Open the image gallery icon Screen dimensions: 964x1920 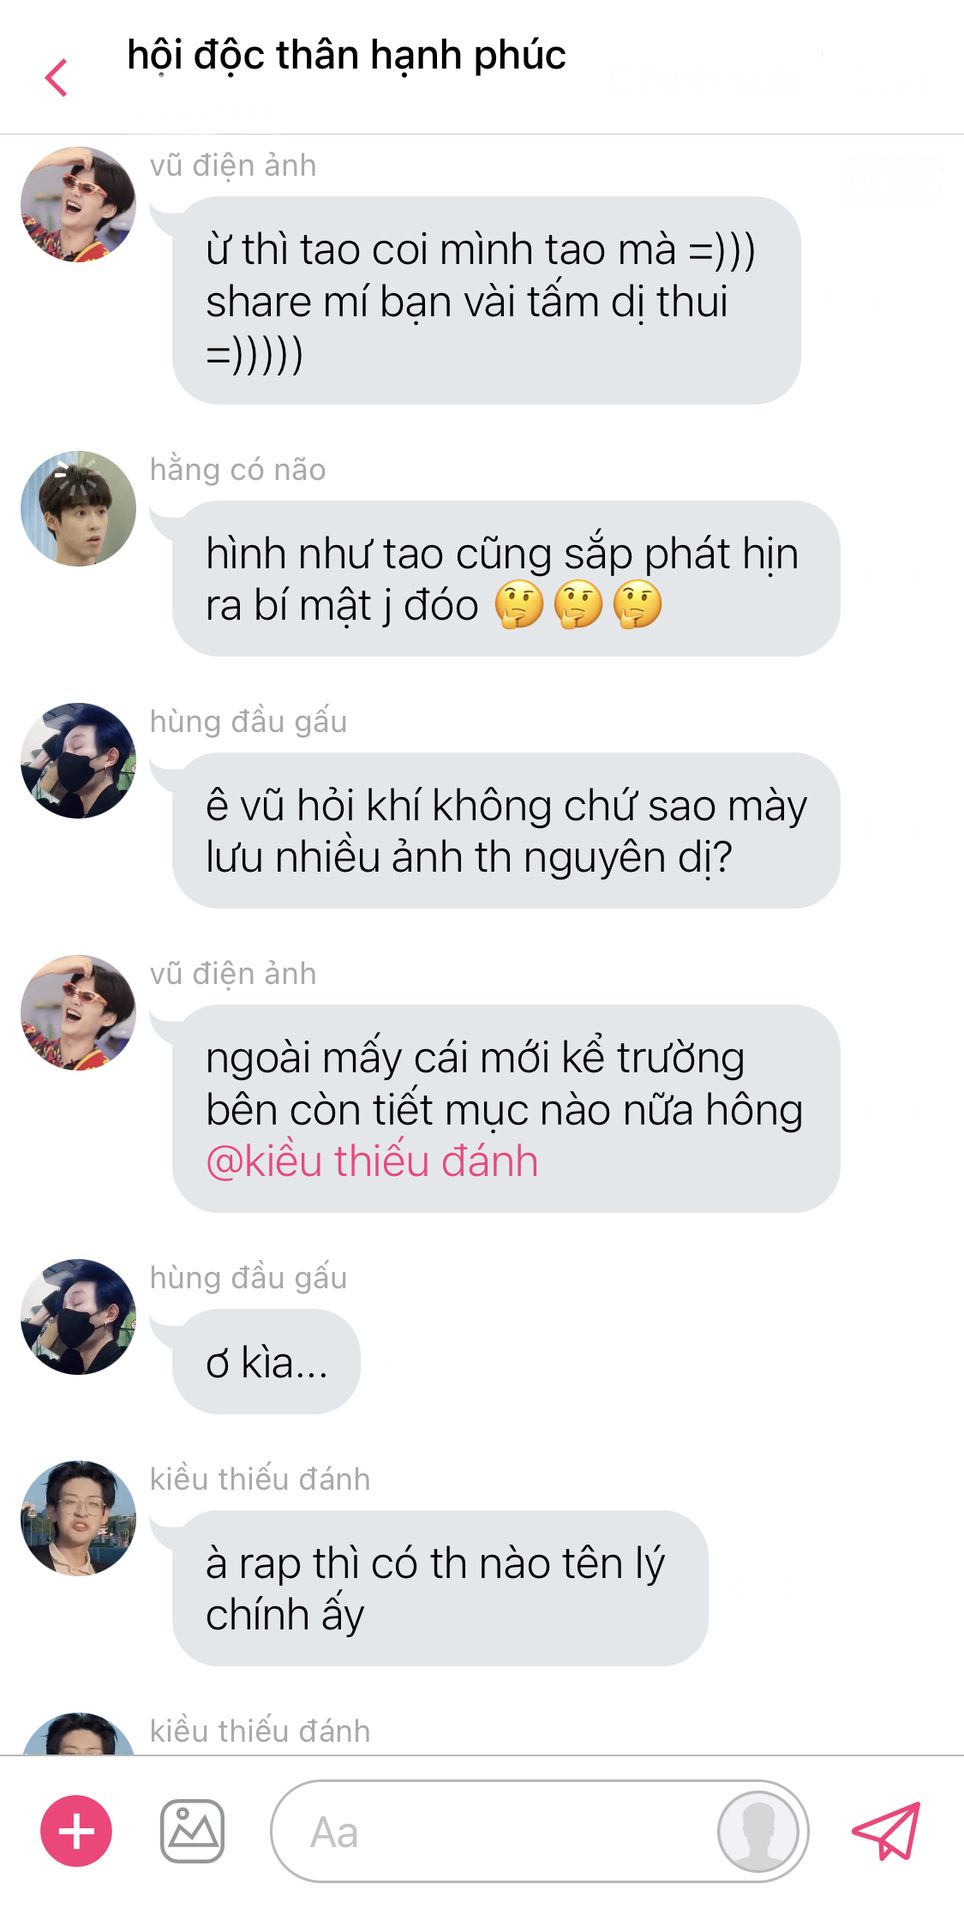(x=192, y=1831)
